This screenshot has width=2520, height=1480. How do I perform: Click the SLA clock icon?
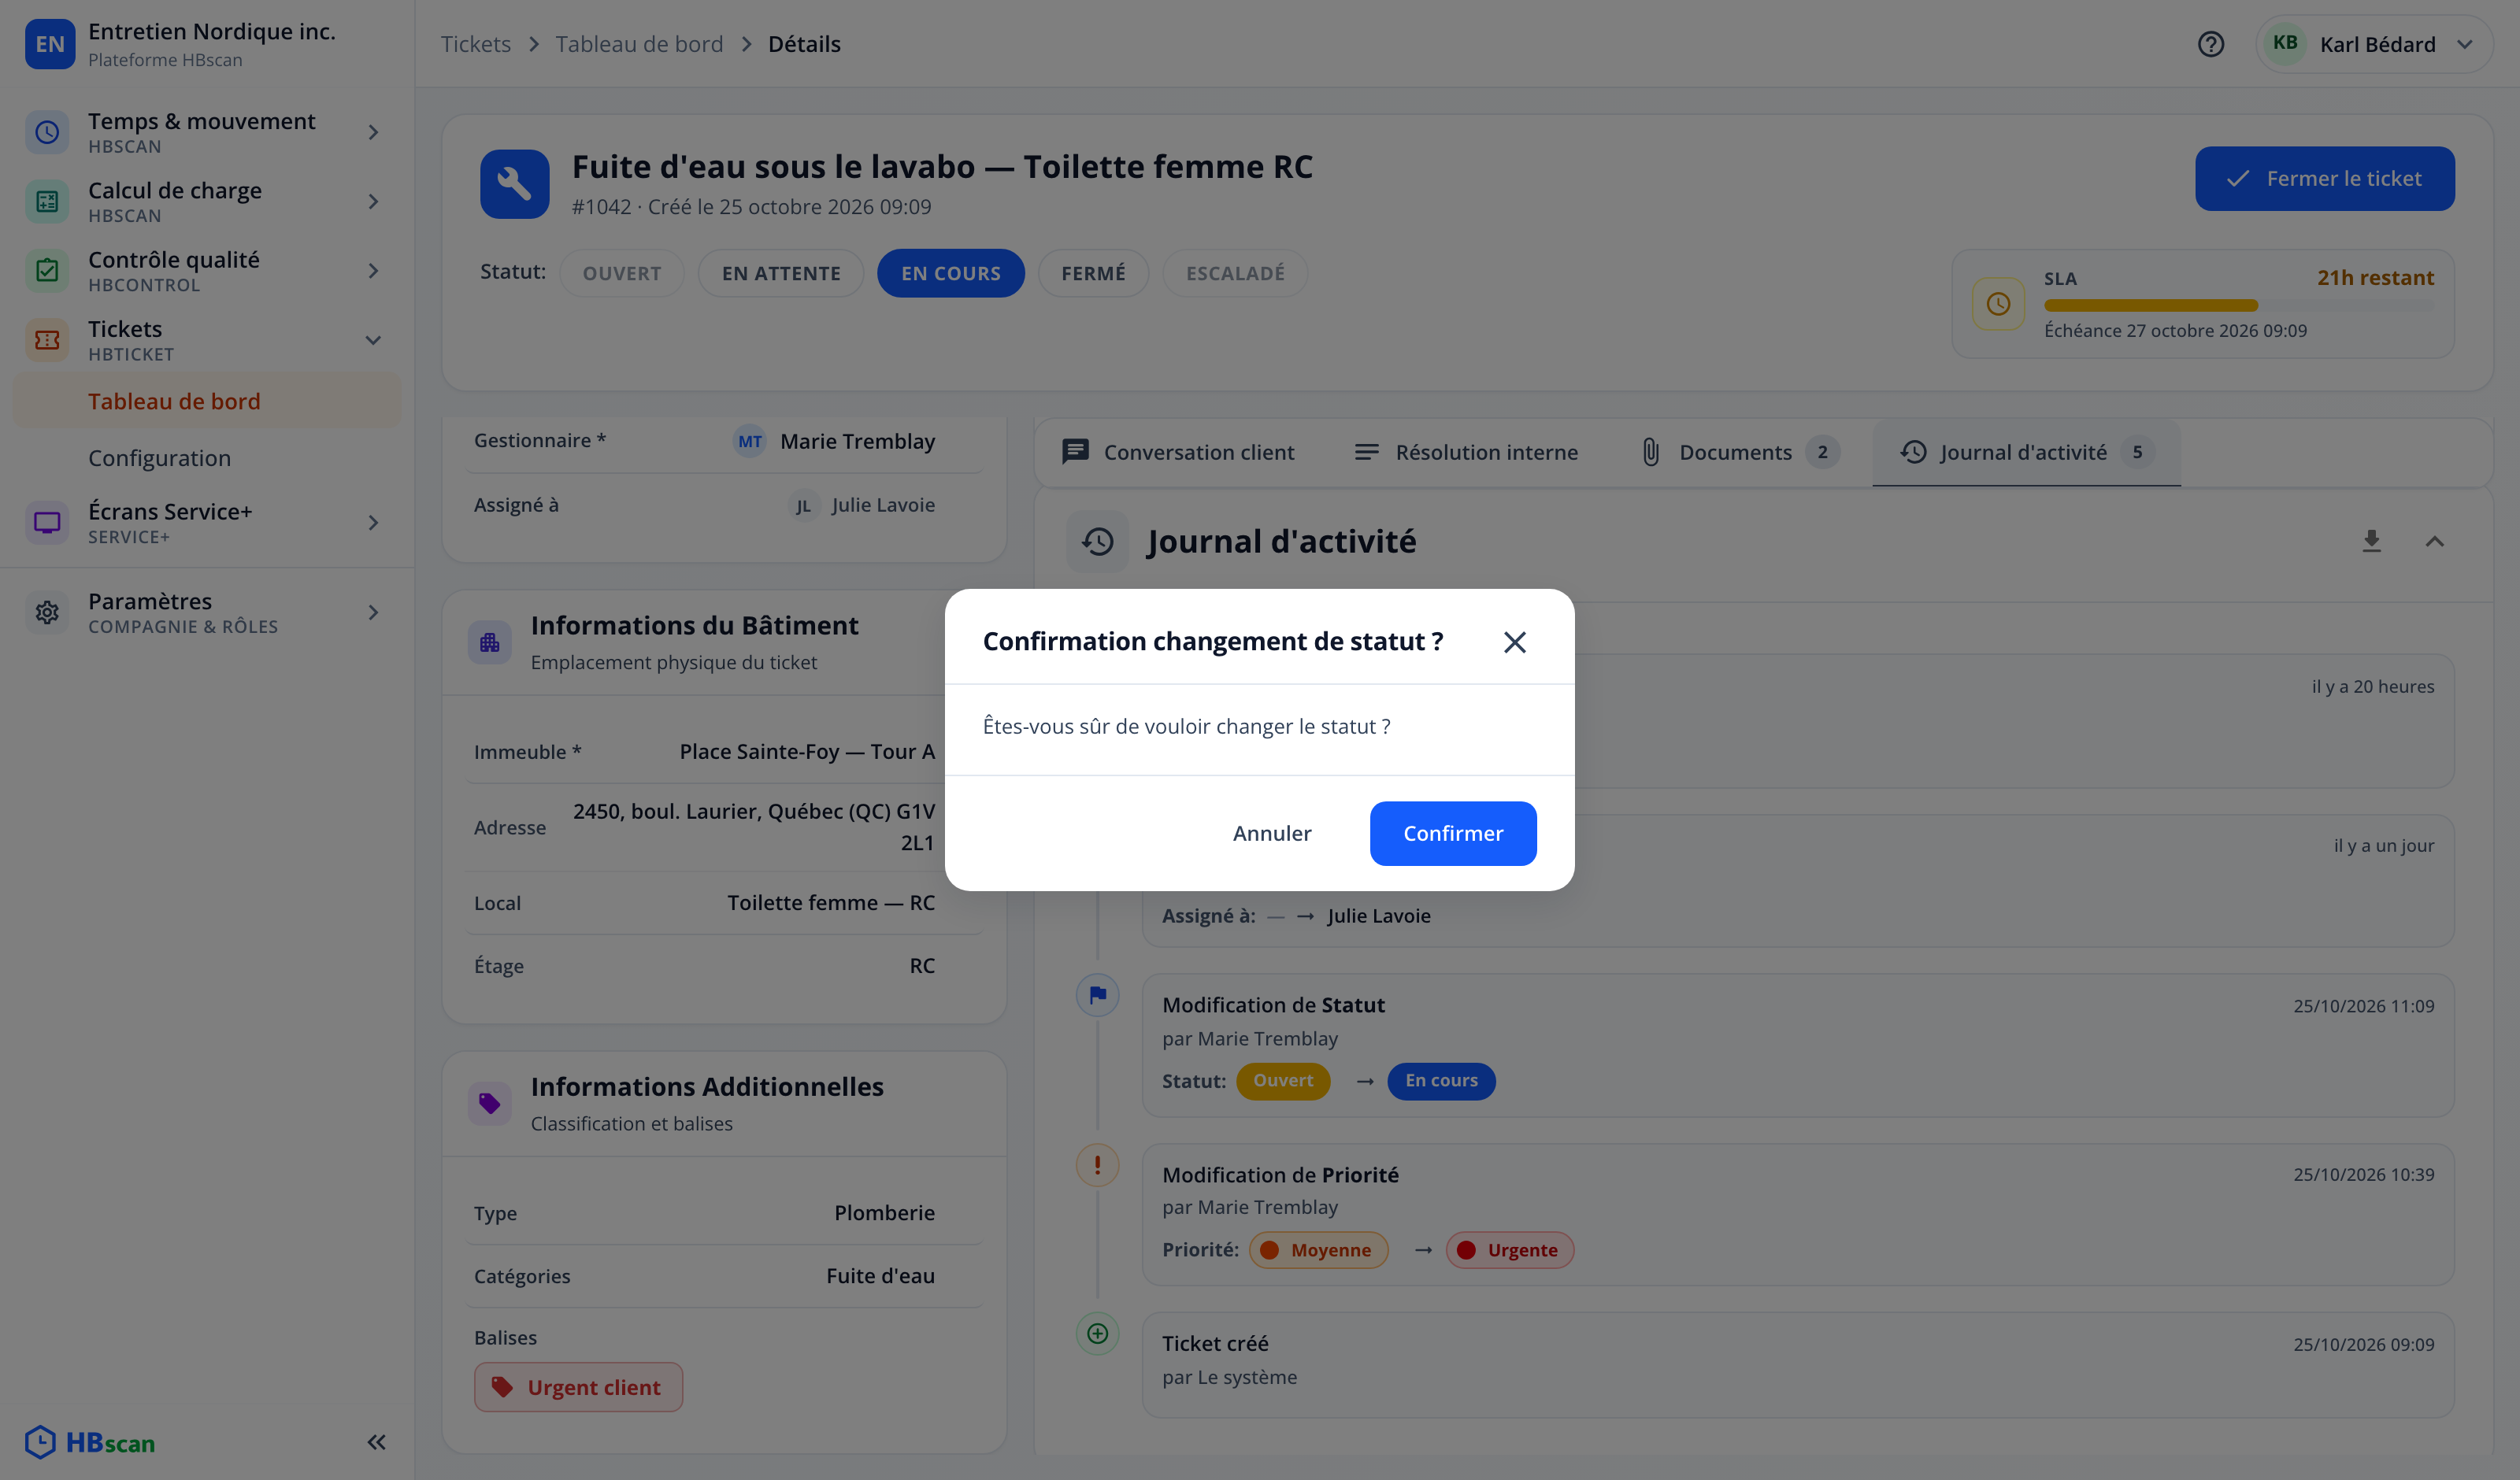point(1998,304)
